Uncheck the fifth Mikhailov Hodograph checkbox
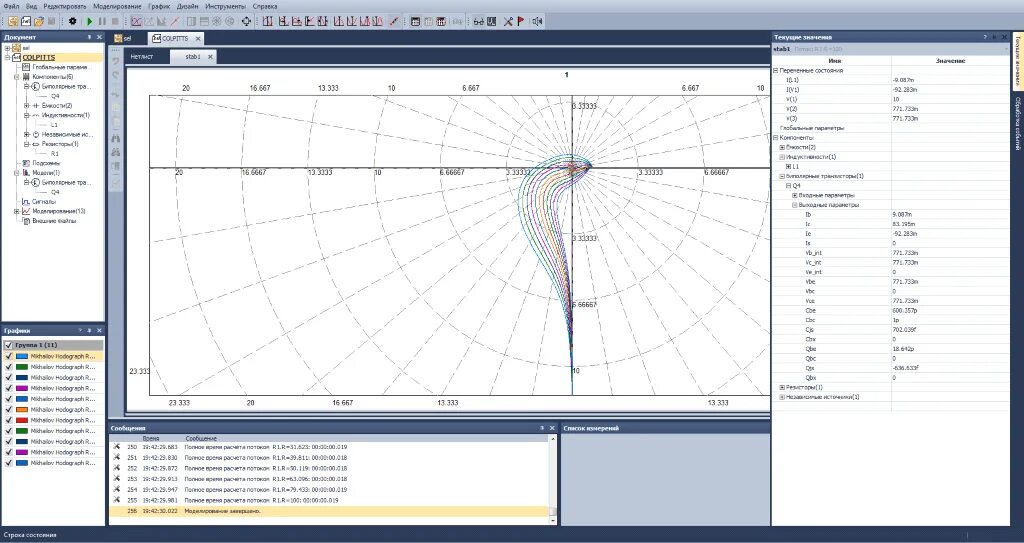Image resolution: width=1024 pixels, height=543 pixels. coord(8,399)
